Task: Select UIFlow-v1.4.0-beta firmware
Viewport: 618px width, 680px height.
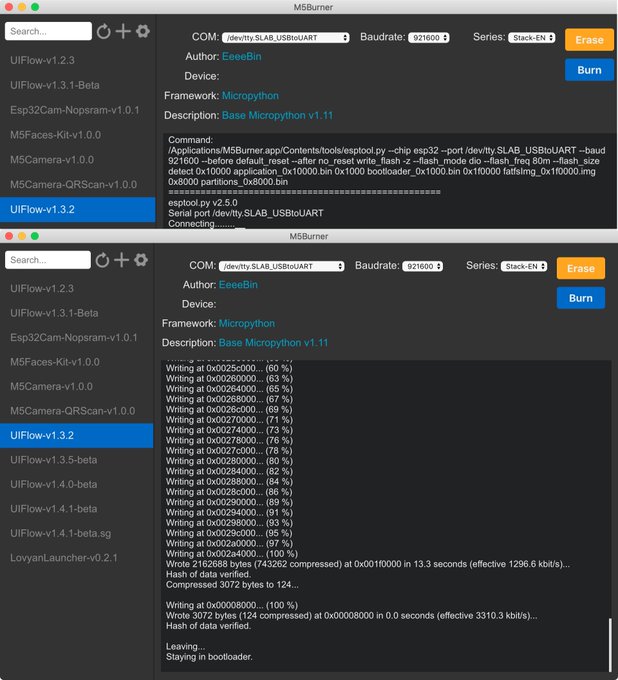Action: (x=77, y=484)
